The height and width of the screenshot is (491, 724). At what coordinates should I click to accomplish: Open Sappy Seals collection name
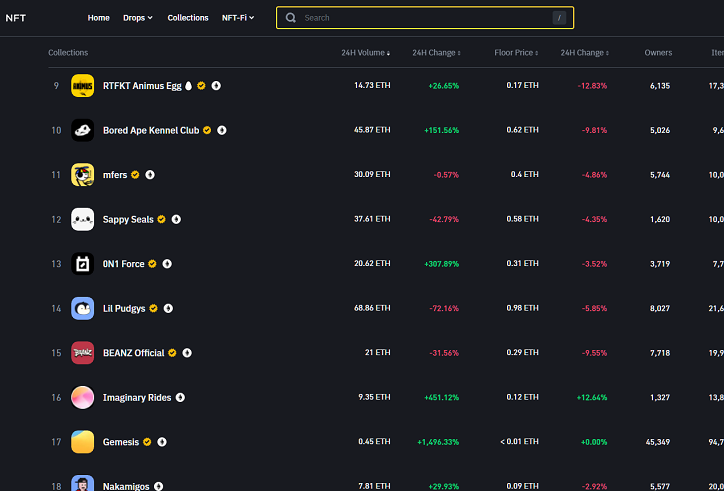click(128, 219)
